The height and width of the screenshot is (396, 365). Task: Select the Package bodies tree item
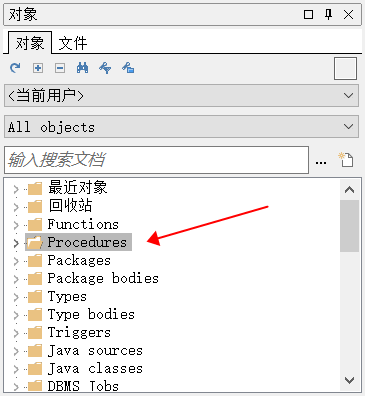click(x=103, y=278)
